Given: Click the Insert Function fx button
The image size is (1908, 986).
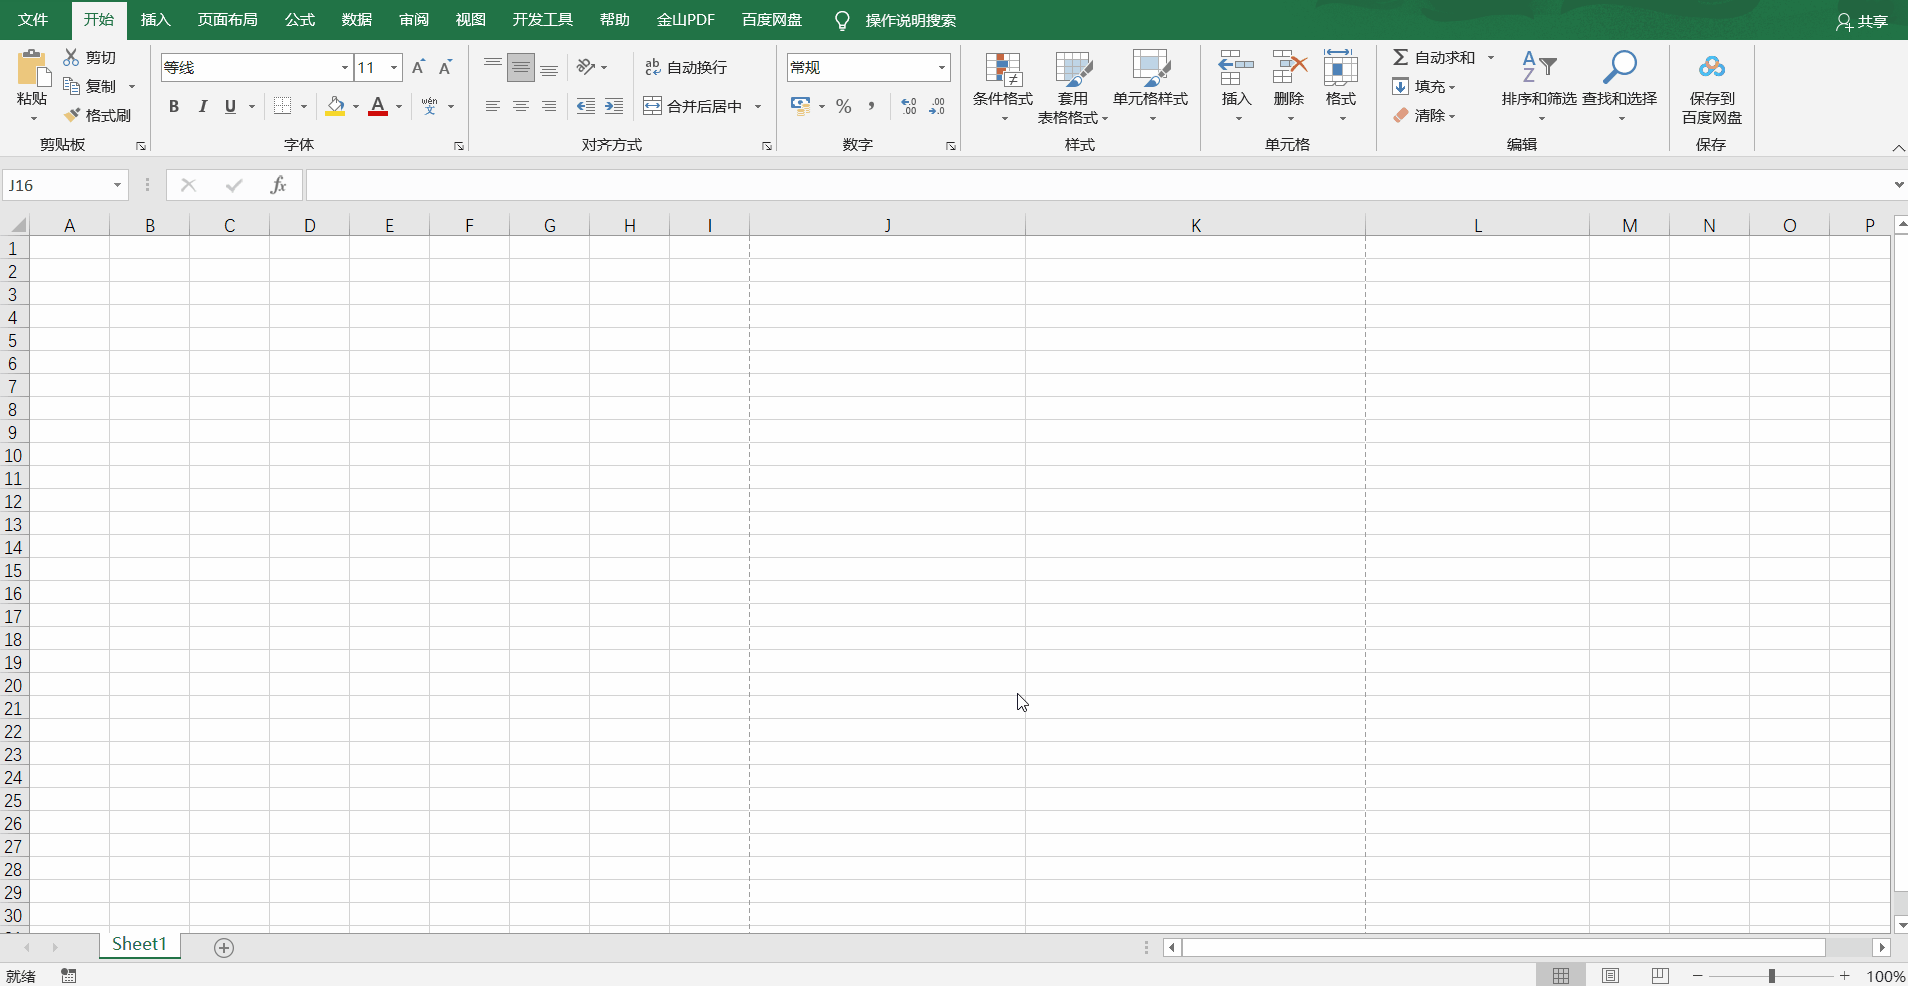Looking at the screenshot, I should pos(278,185).
